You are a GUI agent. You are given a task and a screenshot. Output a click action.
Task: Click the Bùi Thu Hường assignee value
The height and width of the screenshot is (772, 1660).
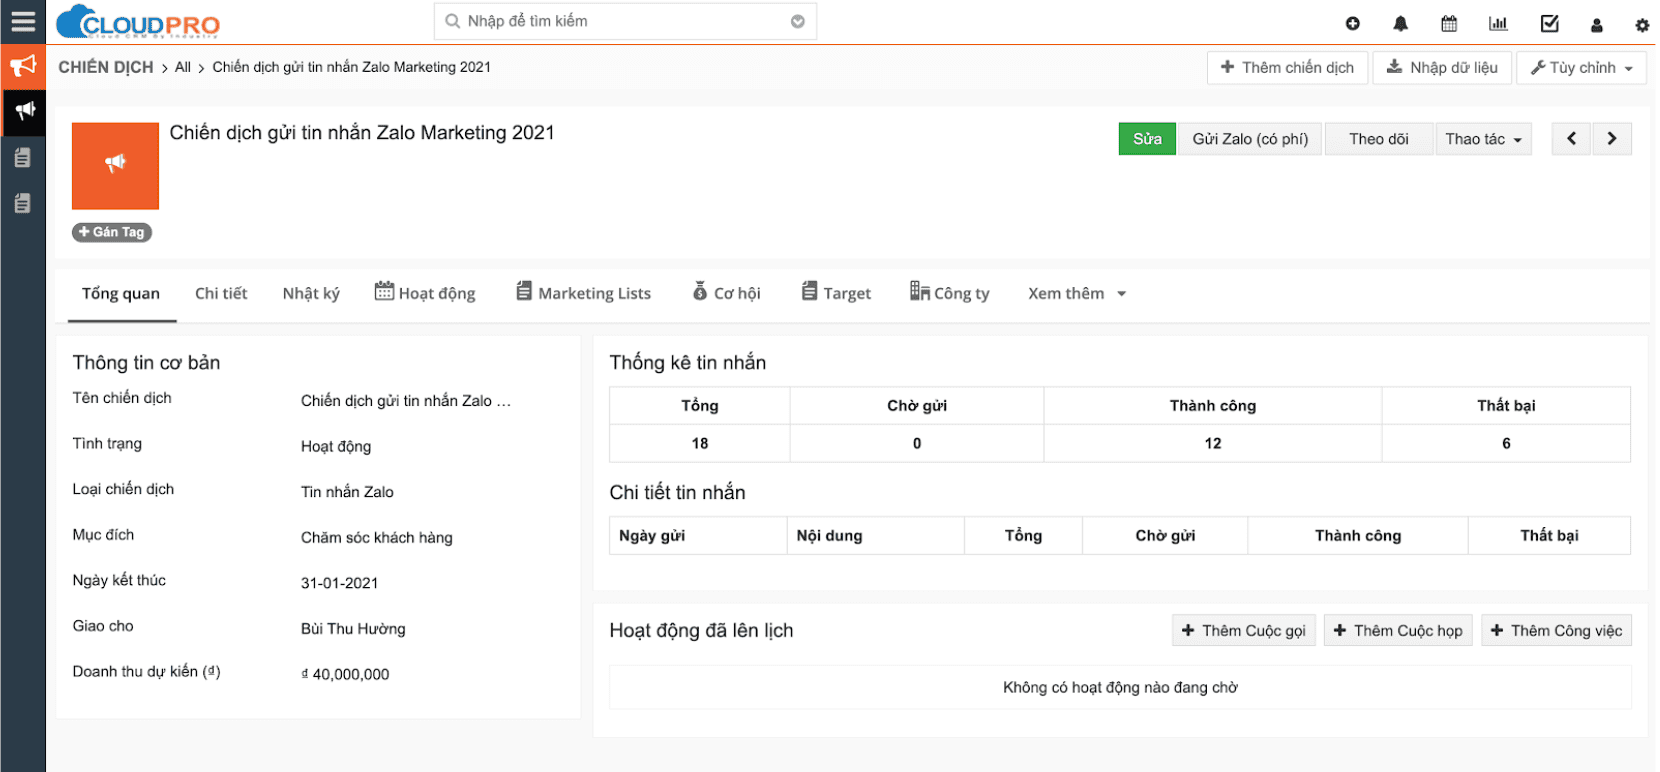point(353,629)
